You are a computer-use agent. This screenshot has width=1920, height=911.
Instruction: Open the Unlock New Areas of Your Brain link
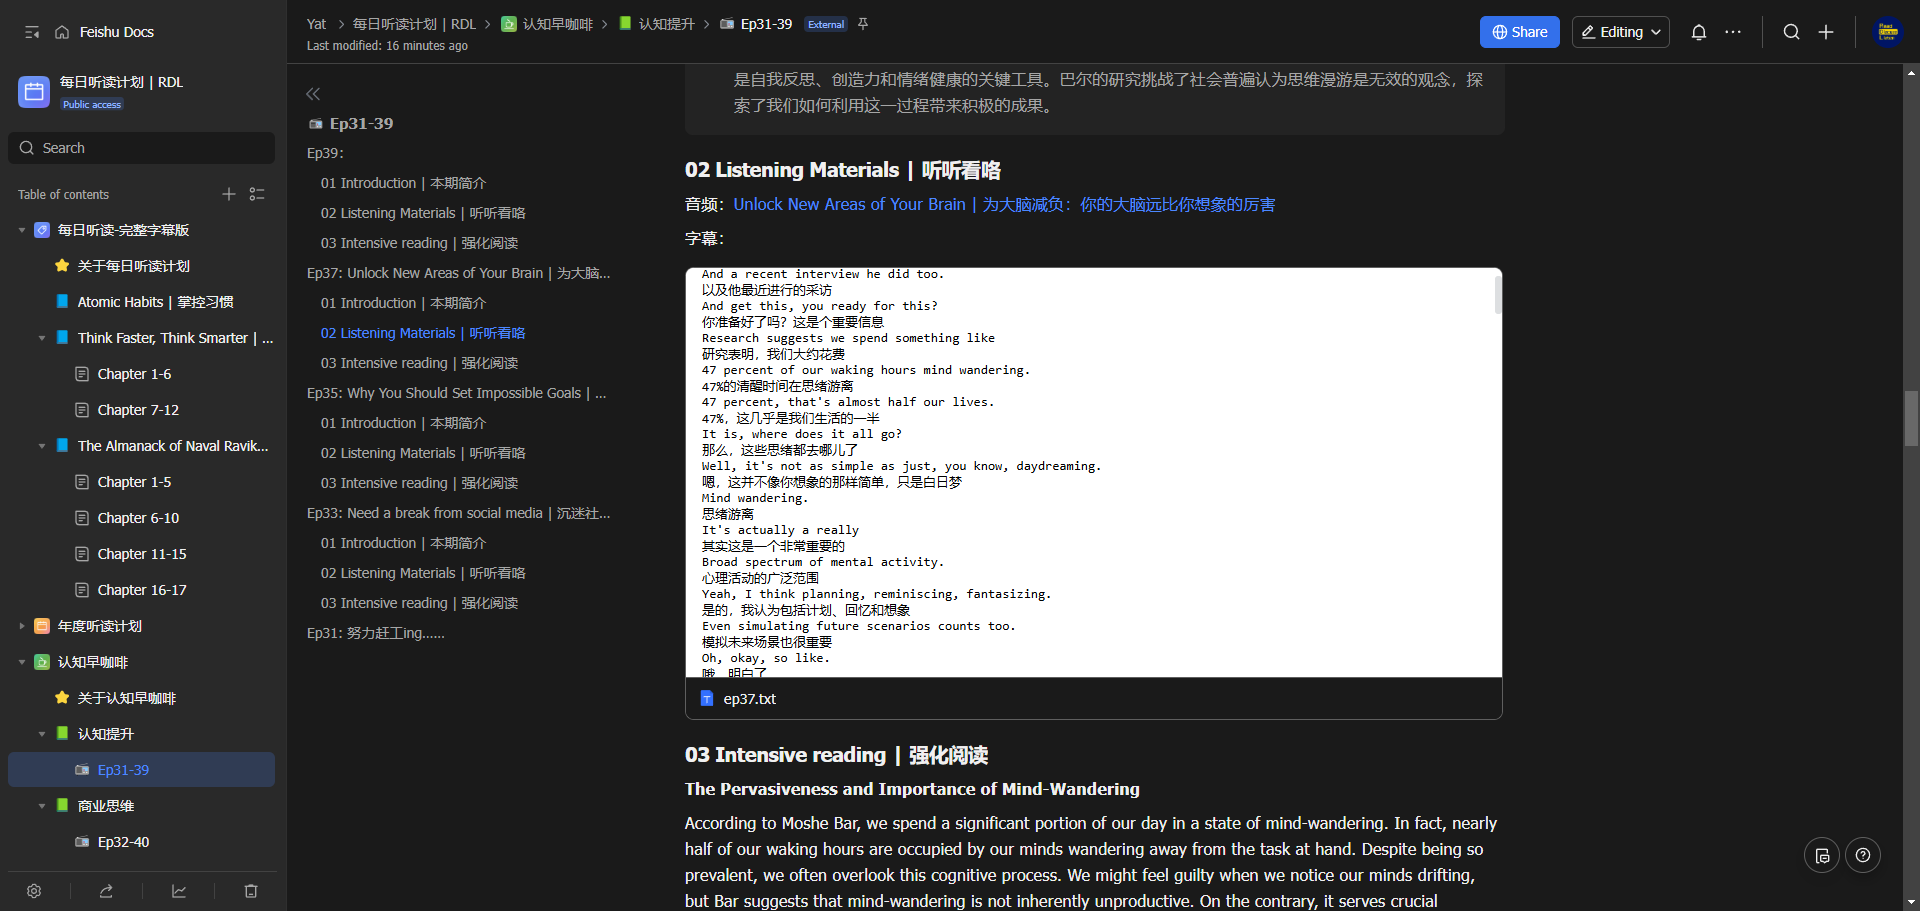tap(1004, 204)
